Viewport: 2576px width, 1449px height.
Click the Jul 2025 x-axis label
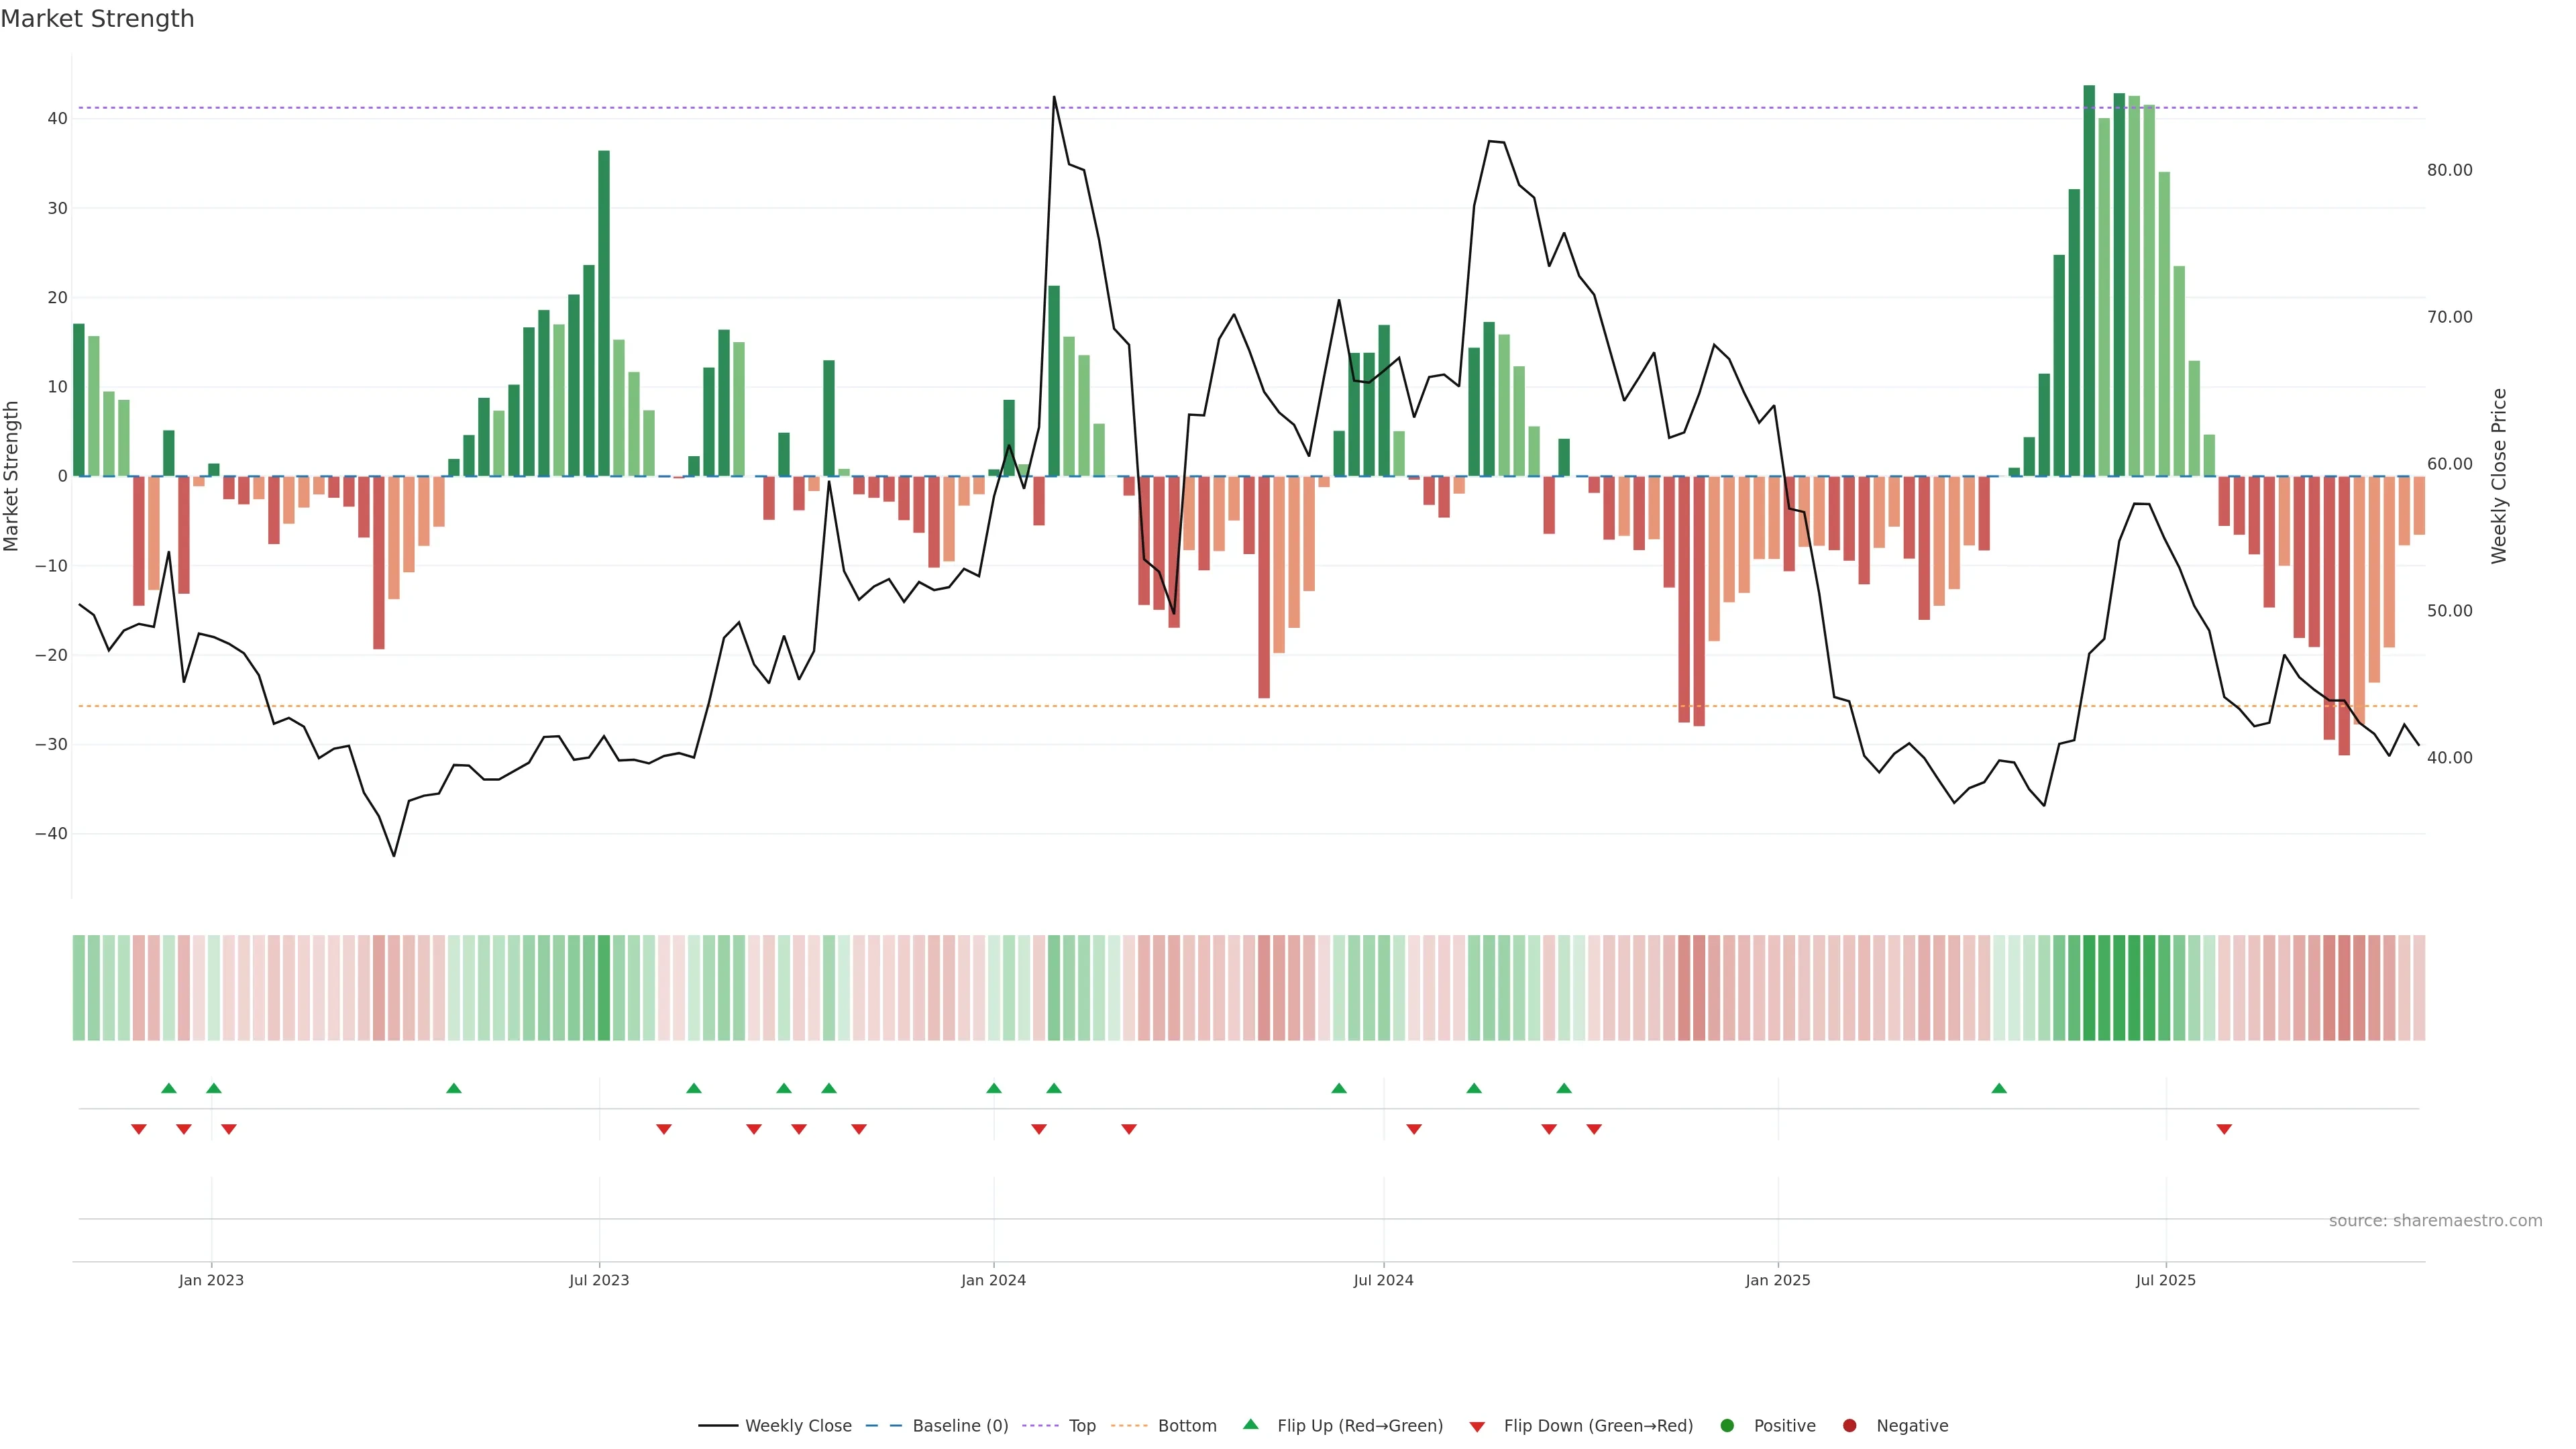pos(2165,1280)
